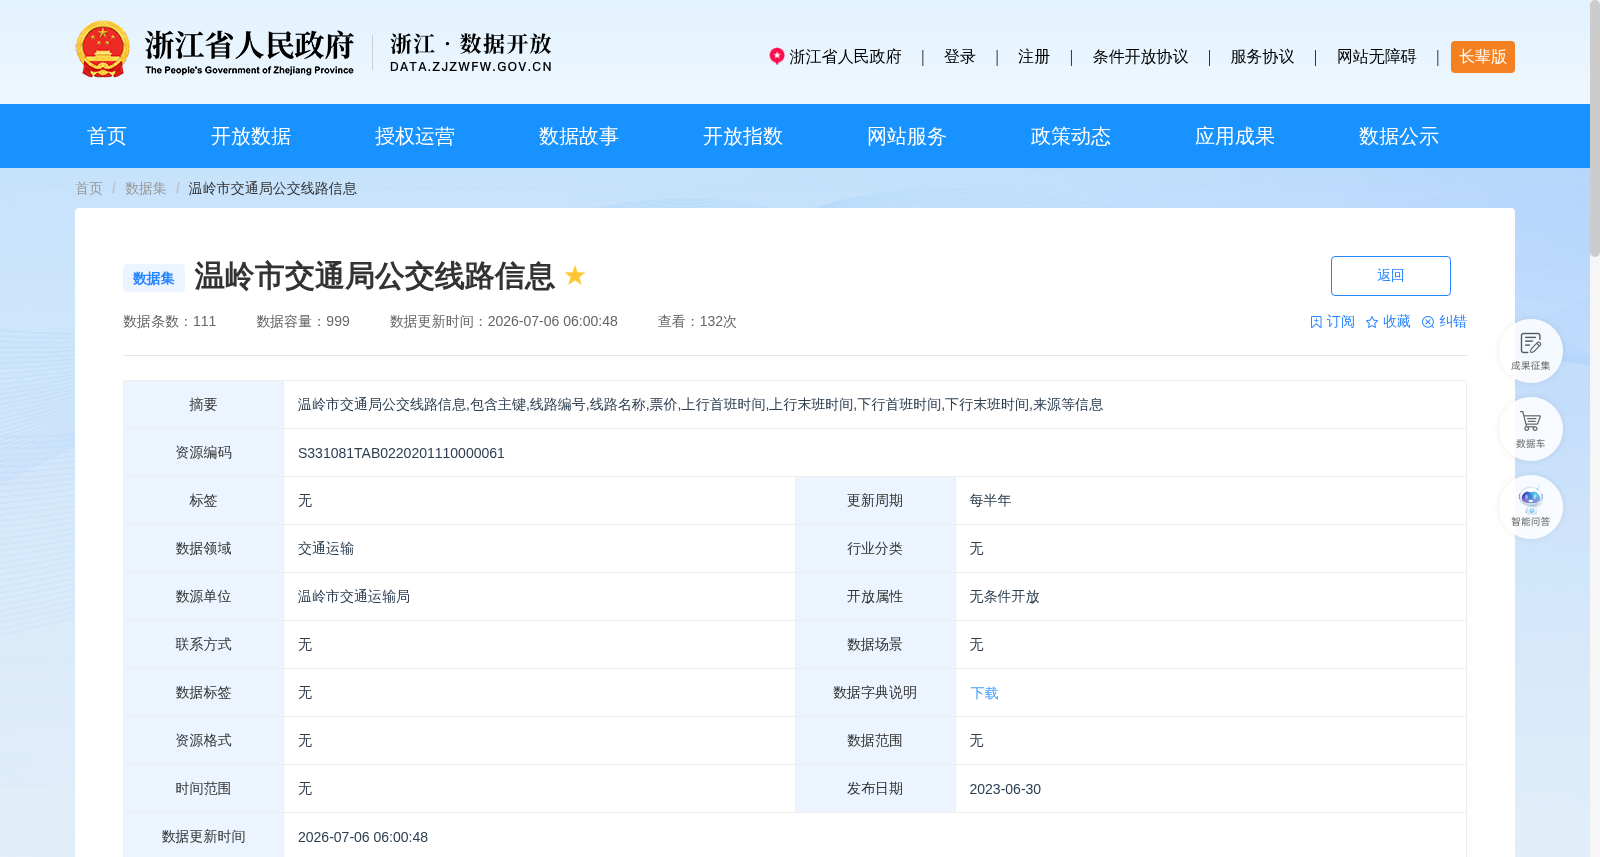Screen dimensions: 1600x857
Task: Open the 授权运营 navigation tab
Action: click(415, 136)
